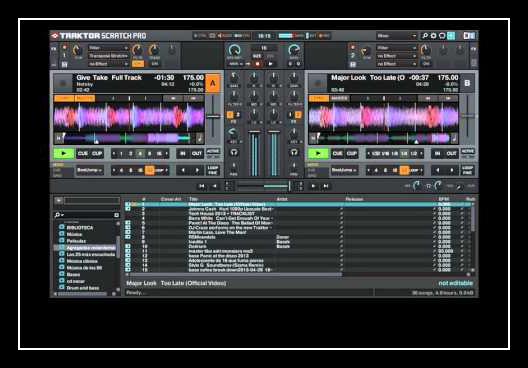Click the headphone cue icon for channel B
This screenshot has width=528, height=368.
point(294,152)
